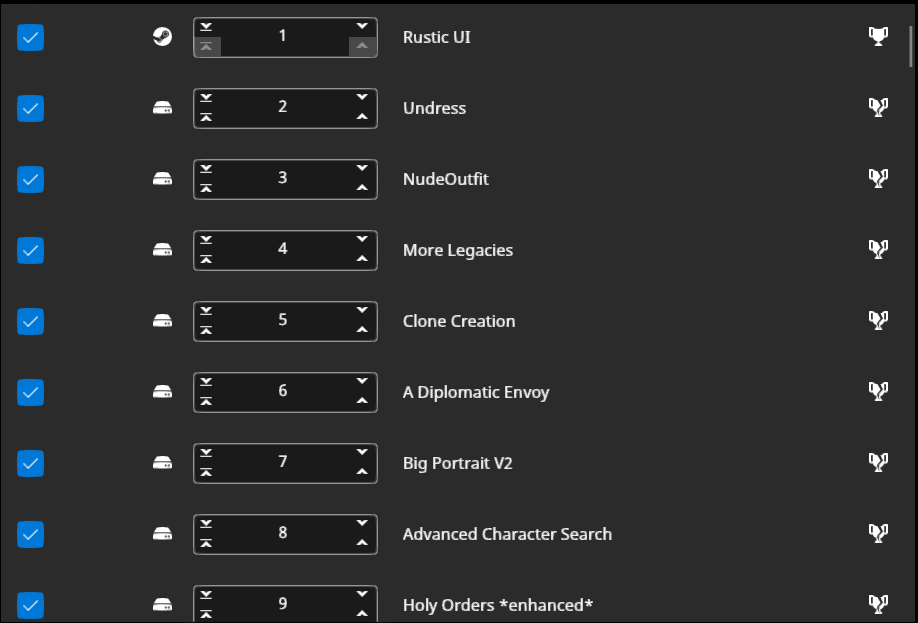Click the vertical scrollbar thumb of mod list
Image resolution: width=918 pixels, height=623 pixels.
[910, 46]
